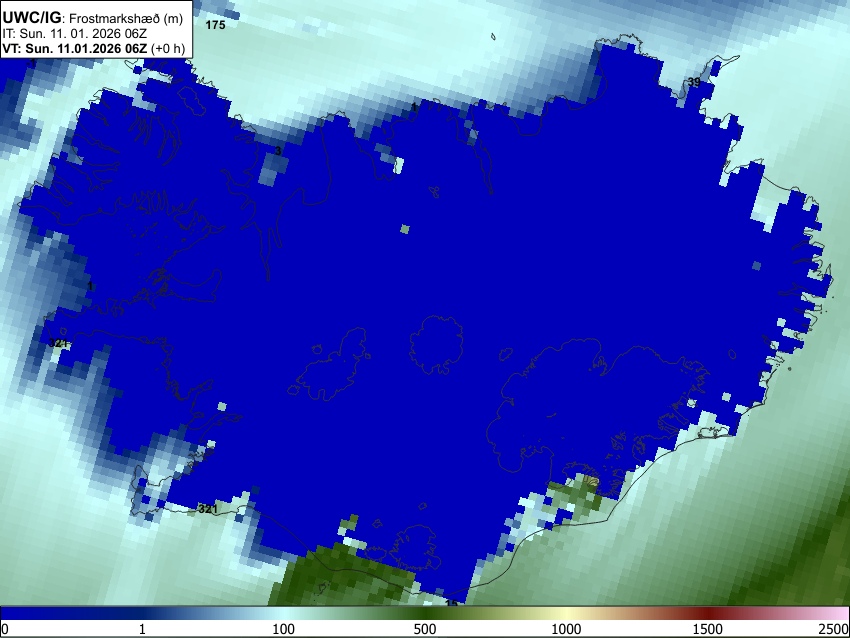This screenshot has width=850, height=638.
Task: Click the "175" value label on the map
Action: coord(215,25)
